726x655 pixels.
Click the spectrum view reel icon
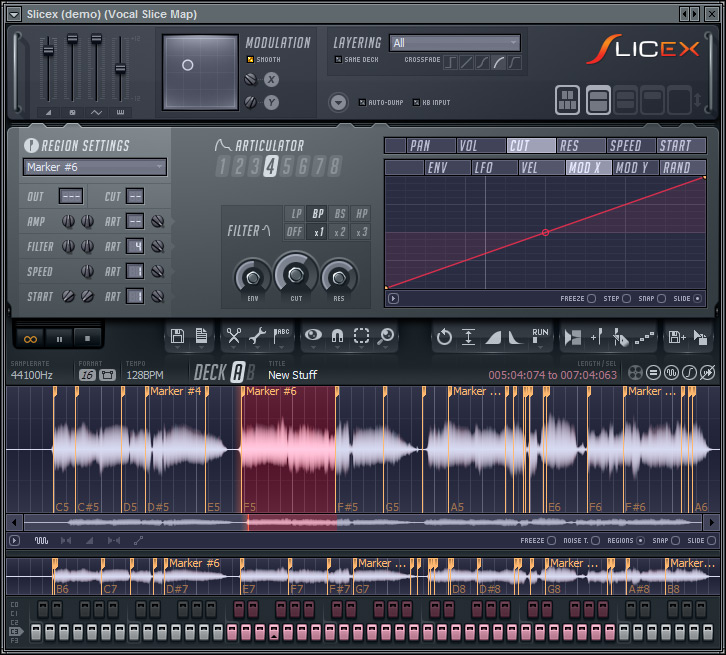click(635, 373)
